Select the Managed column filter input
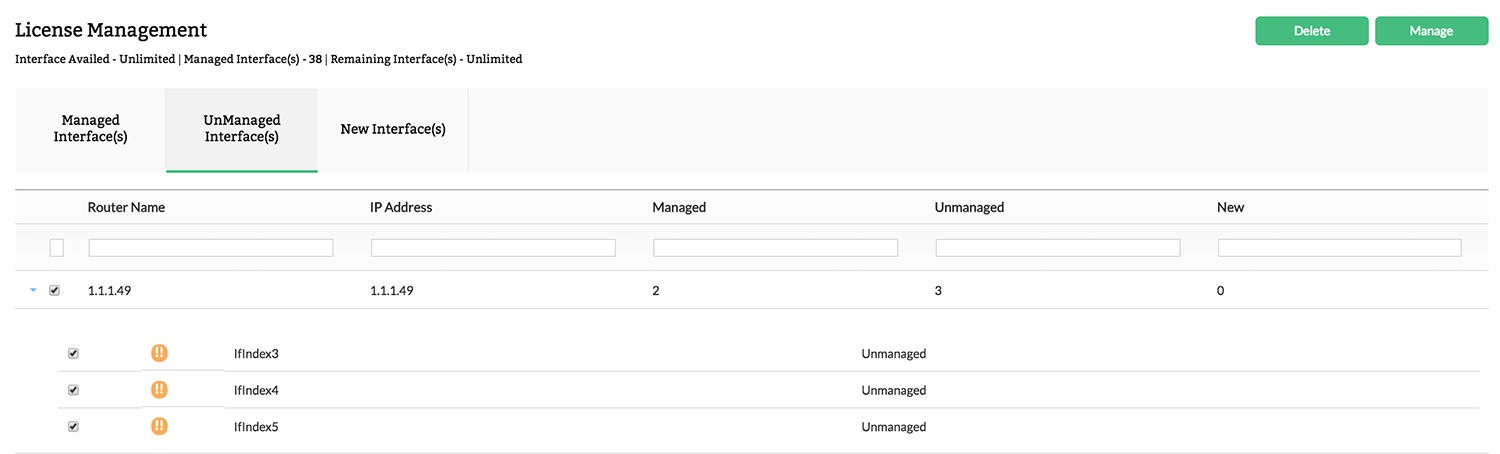Image resolution: width=1500 pixels, height=454 pixels. (775, 247)
